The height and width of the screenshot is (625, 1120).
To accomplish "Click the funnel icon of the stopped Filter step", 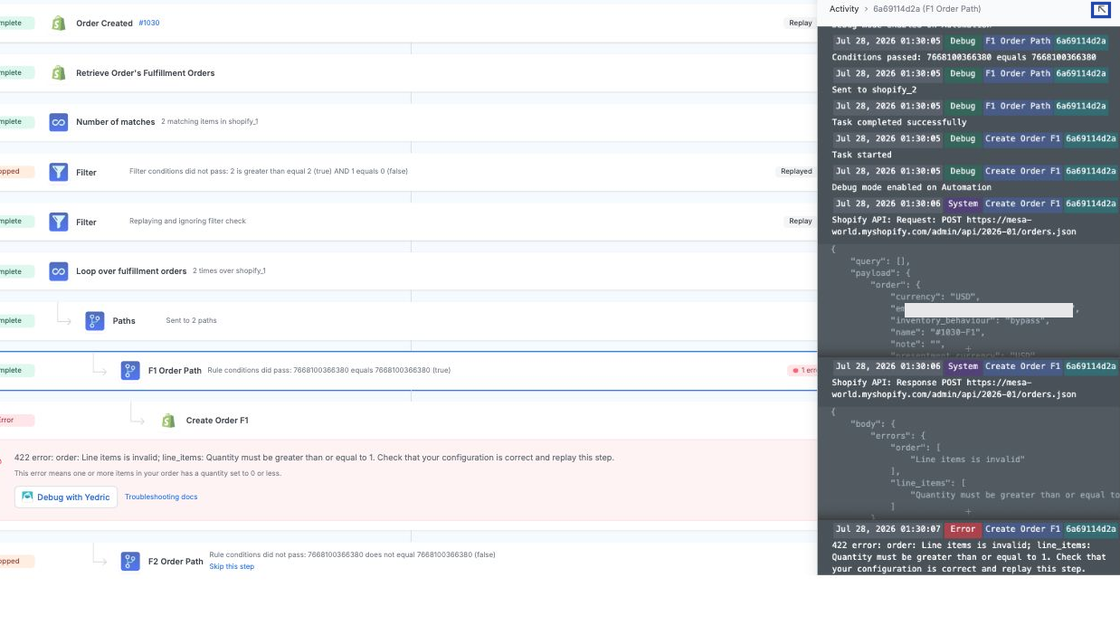I will pos(59,171).
